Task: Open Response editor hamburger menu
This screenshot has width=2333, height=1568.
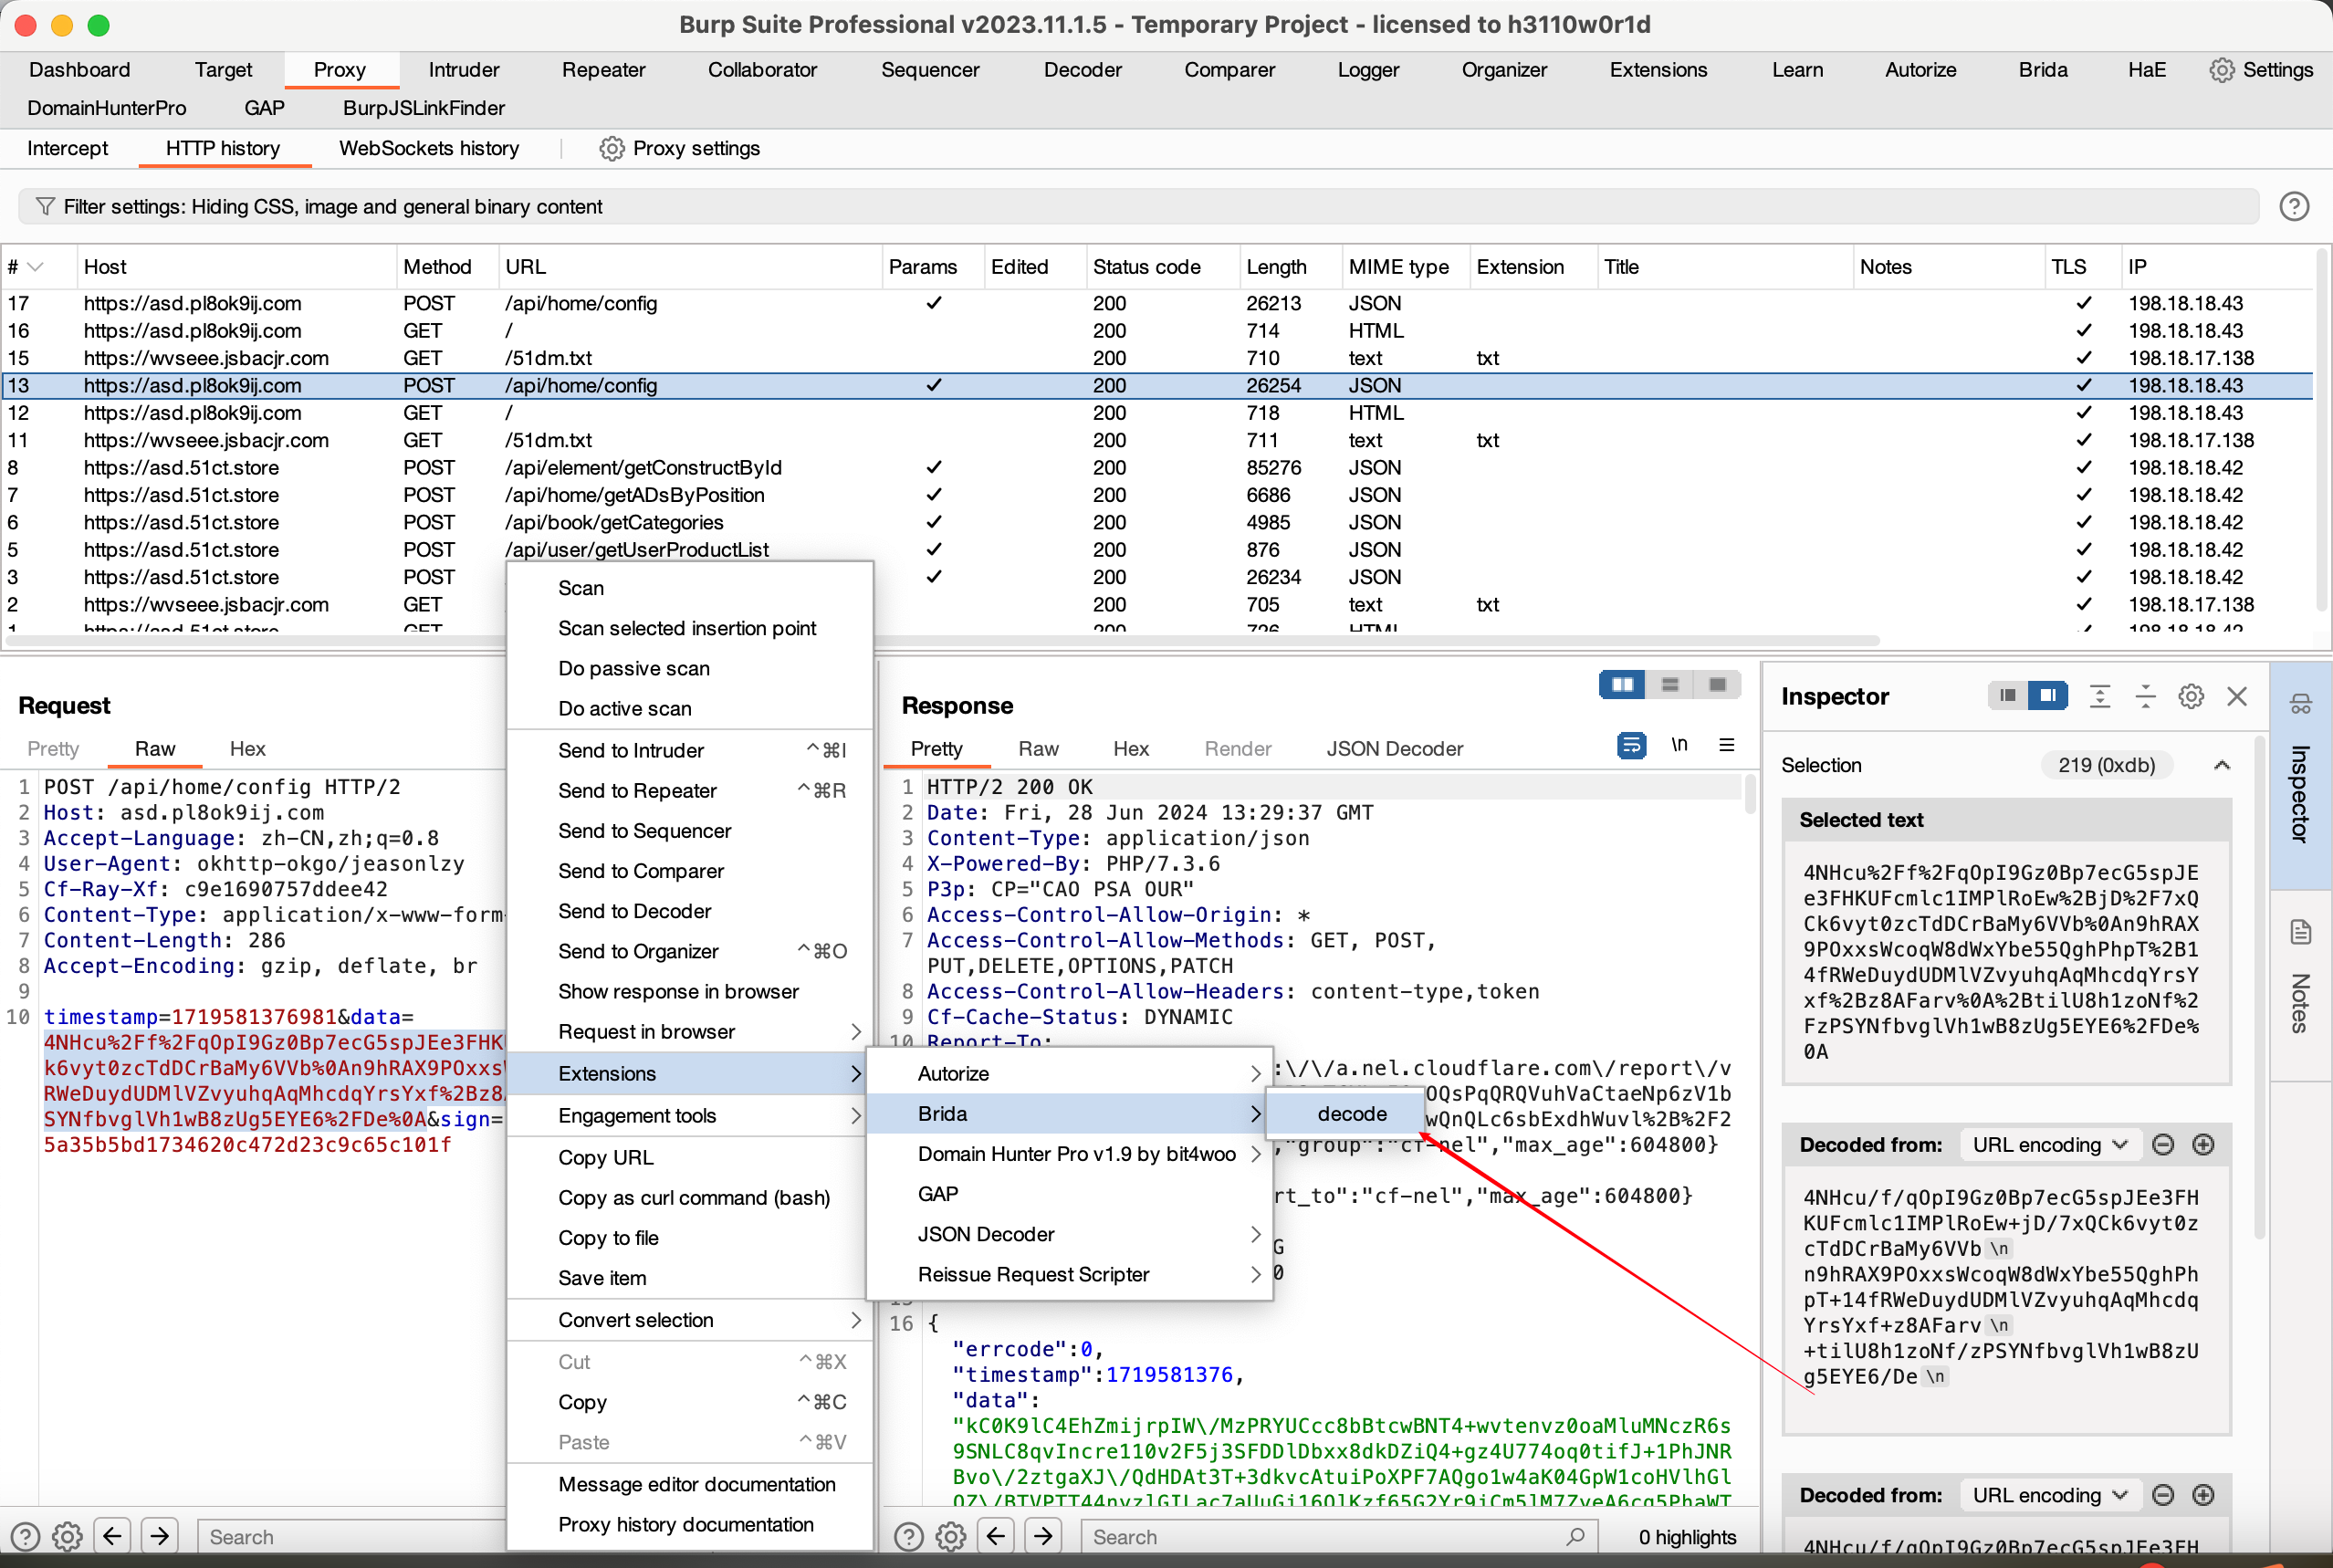Action: click(1727, 746)
